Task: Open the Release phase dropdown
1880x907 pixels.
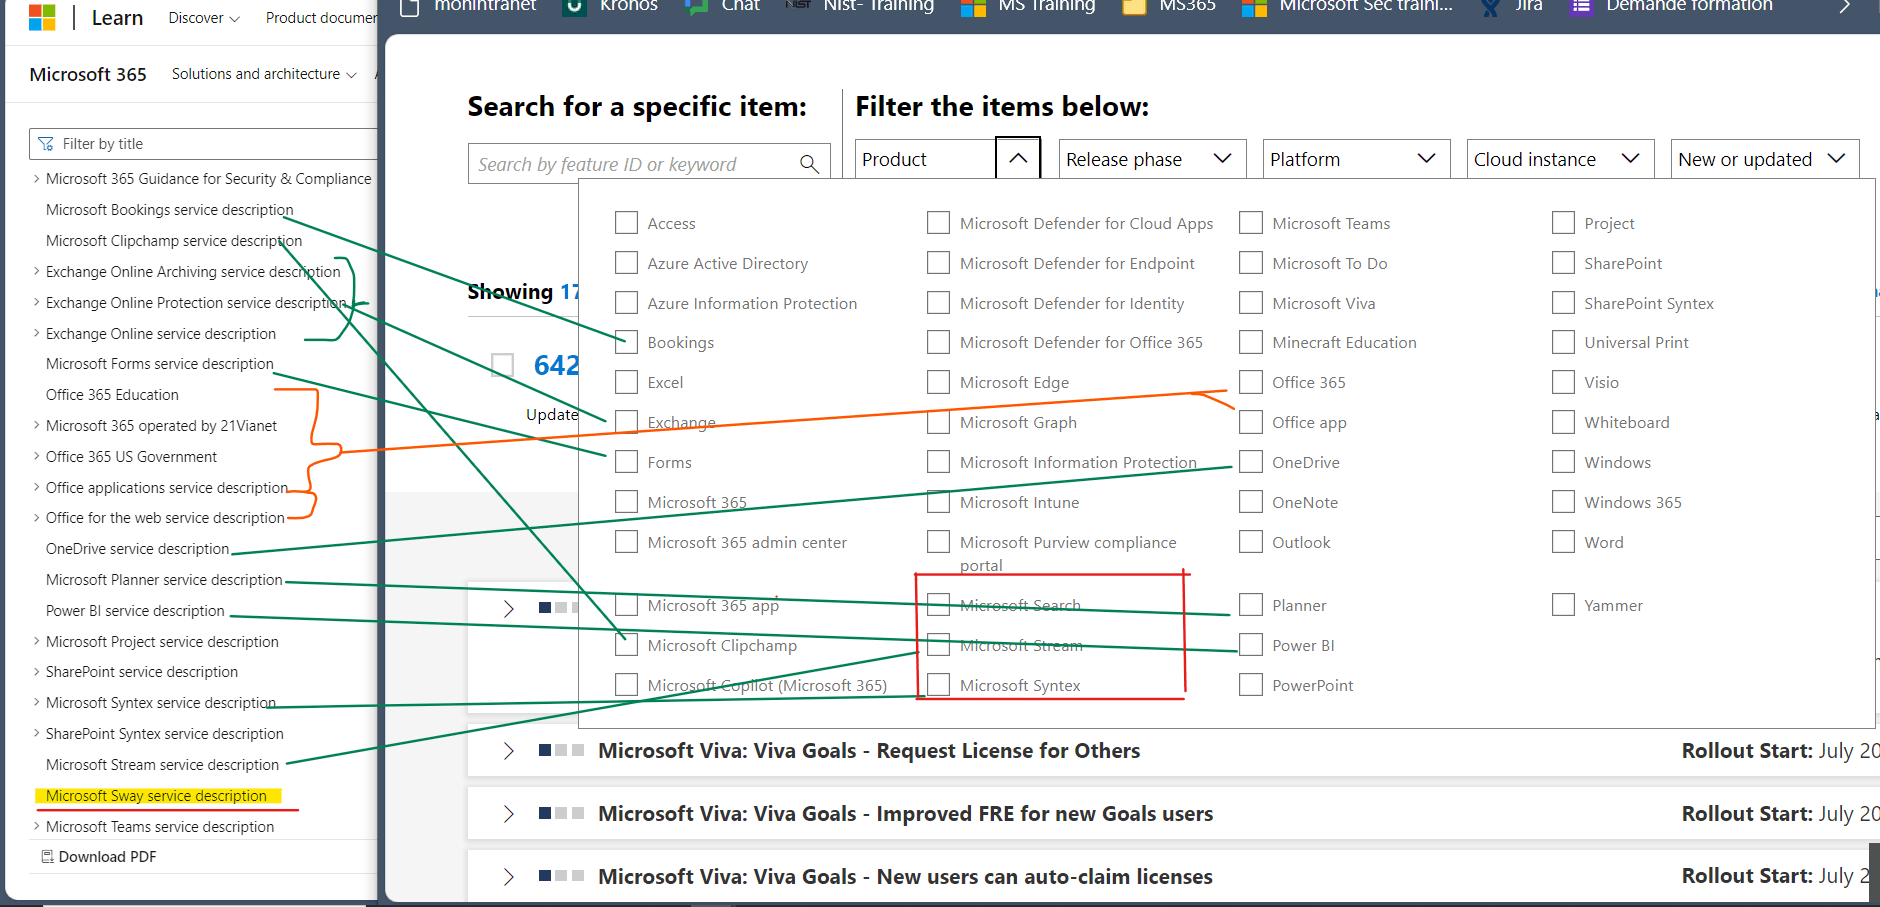Action: point(1152,159)
